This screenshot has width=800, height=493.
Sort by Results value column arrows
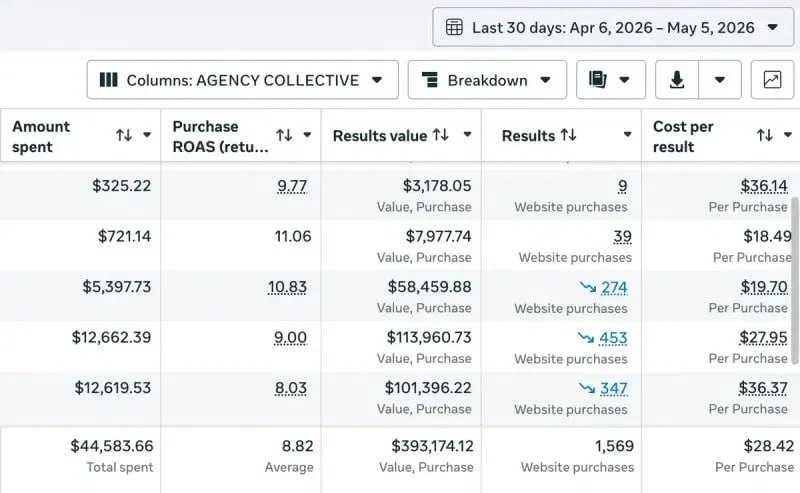tap(441, 135)
